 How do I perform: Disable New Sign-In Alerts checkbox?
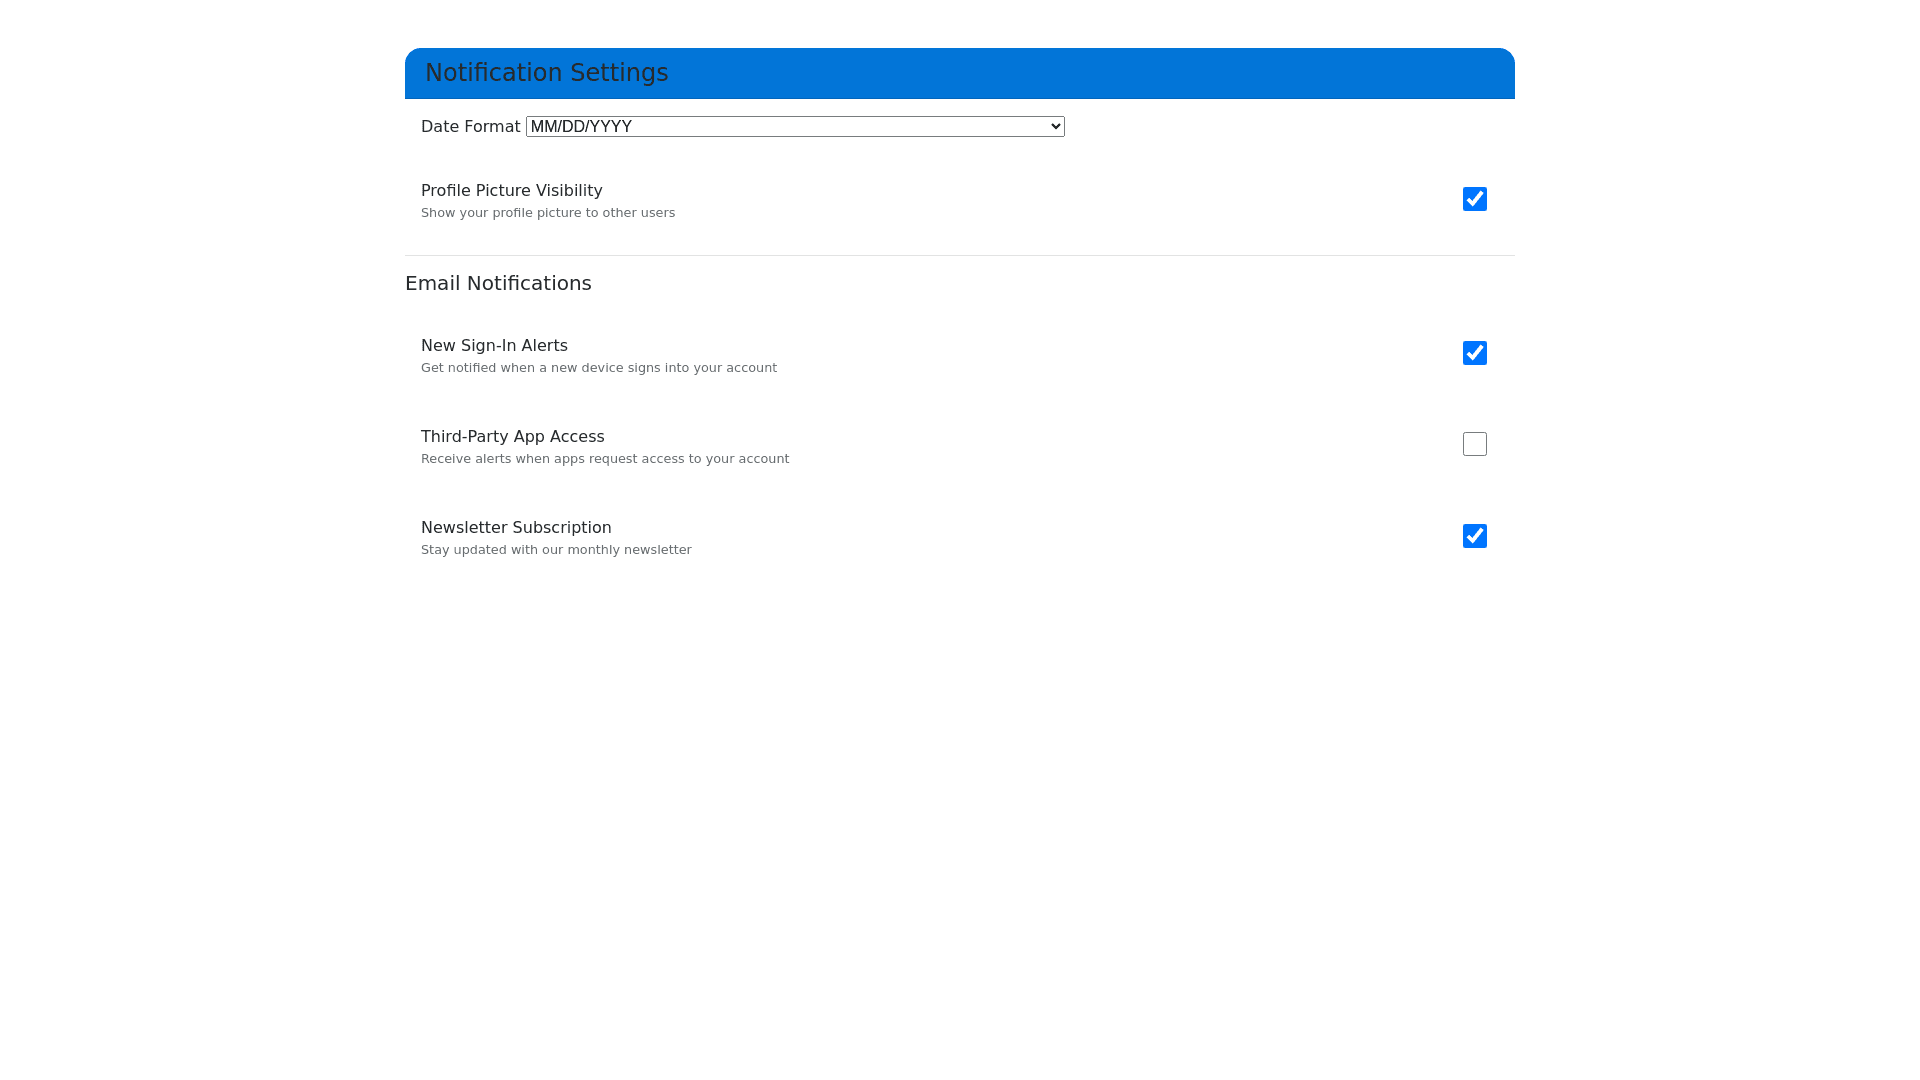(1475, 353)
